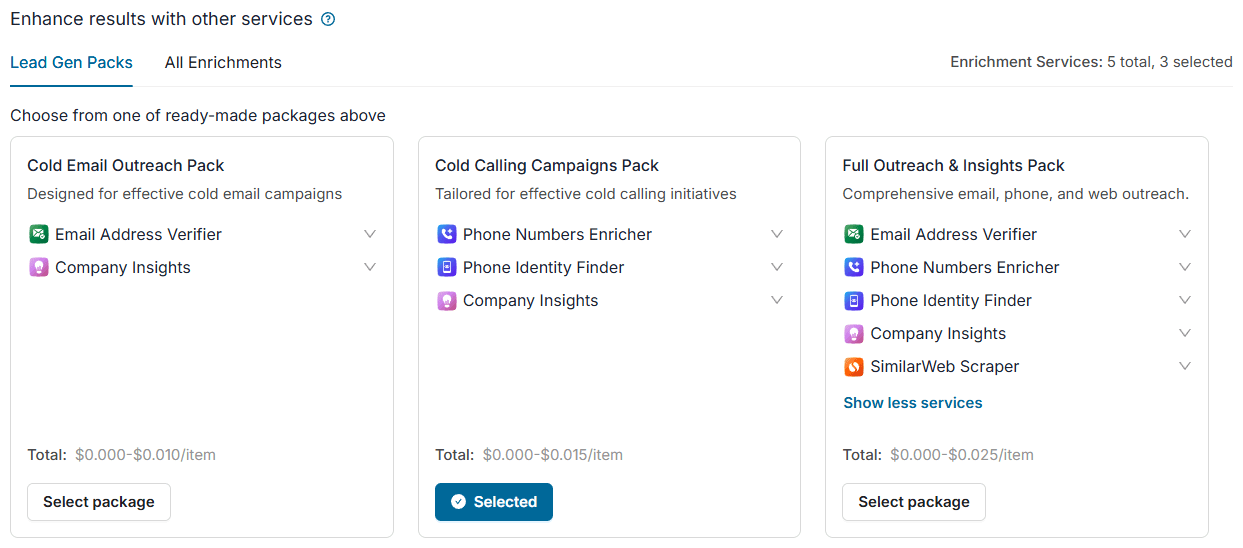This screenshot has width=1243, height=548.
Task: Click the Cold Calling Campaigns Pack title
Action: (x=547, y=165)
